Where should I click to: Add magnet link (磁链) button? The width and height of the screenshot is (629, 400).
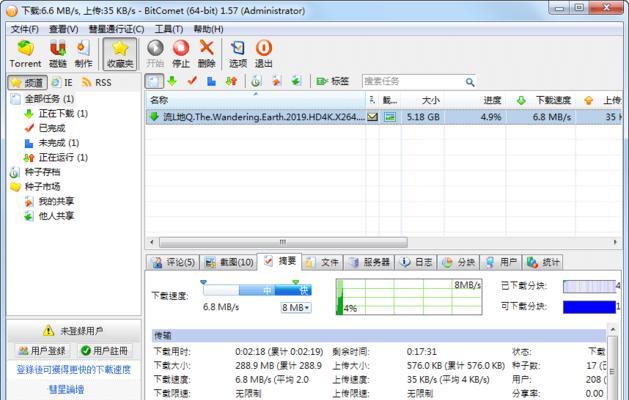coord(58,54)
